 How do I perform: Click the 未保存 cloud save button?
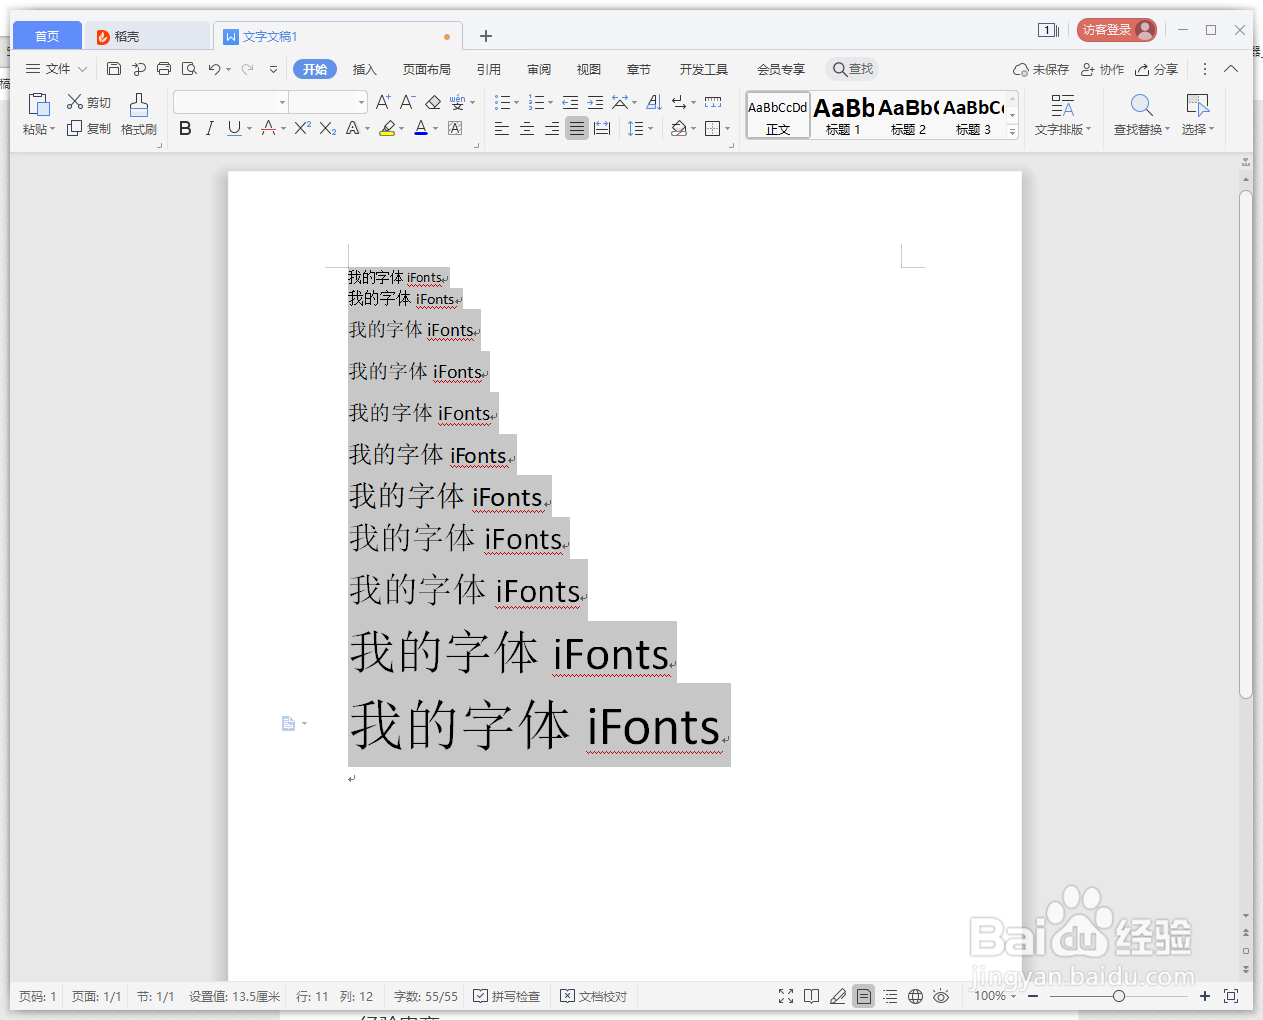1041,69
